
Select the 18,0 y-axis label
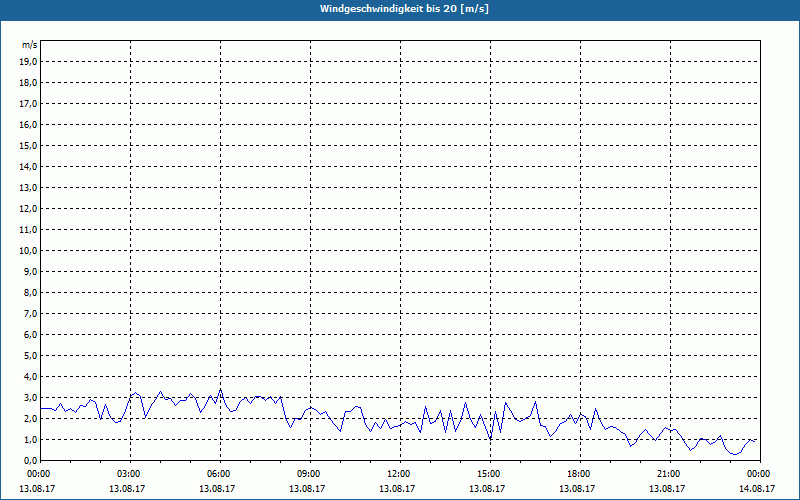[28, 83]
